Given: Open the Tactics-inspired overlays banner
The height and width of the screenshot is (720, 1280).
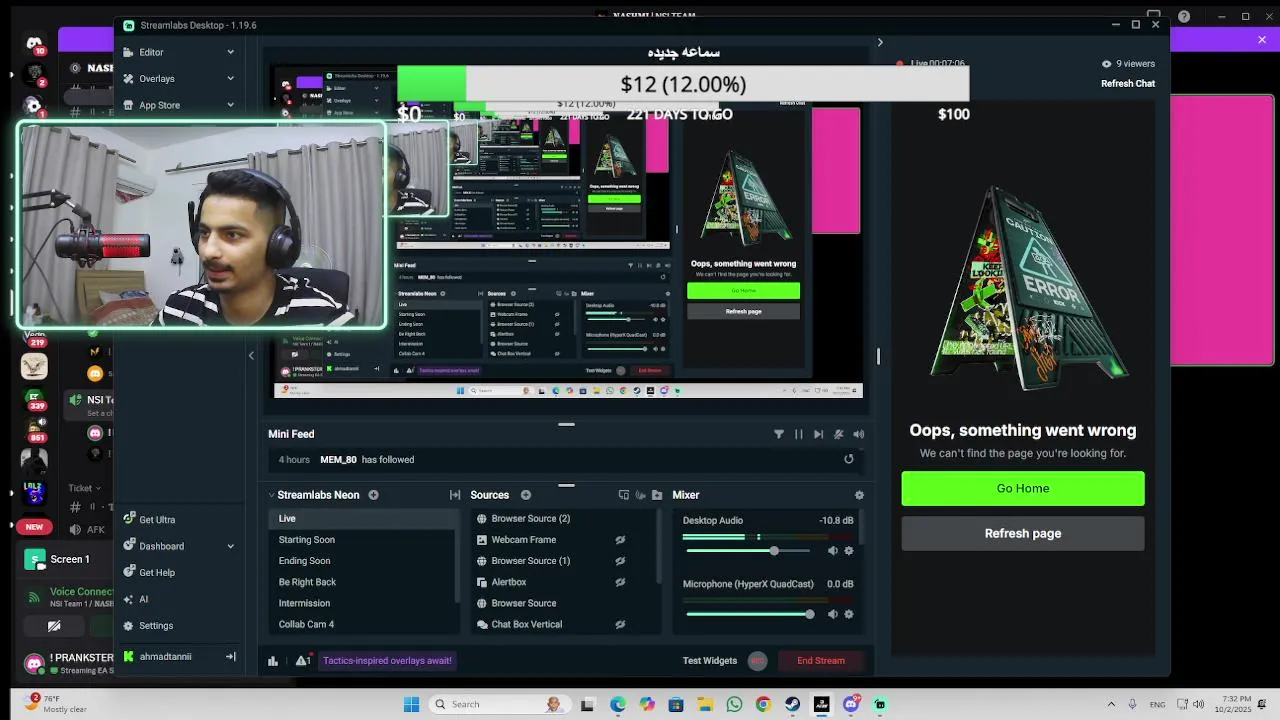Looking at the screenshot, I should coord(387,660).
